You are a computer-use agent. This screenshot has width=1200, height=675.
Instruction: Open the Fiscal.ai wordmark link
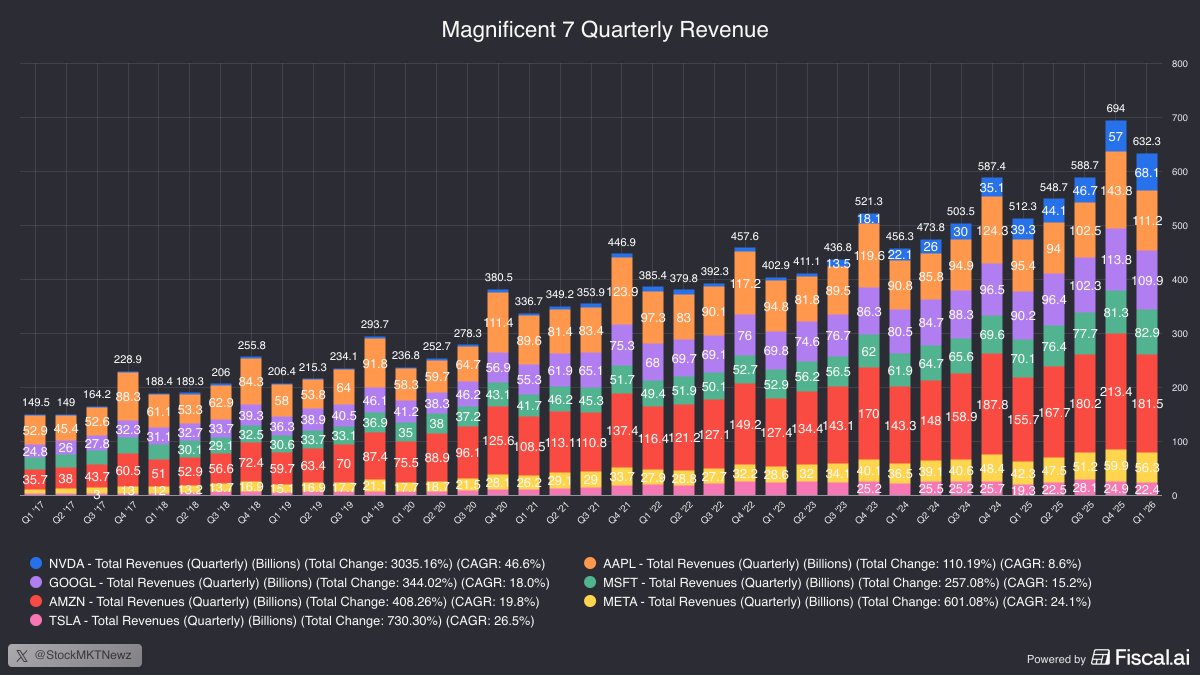click(1150, 657)
